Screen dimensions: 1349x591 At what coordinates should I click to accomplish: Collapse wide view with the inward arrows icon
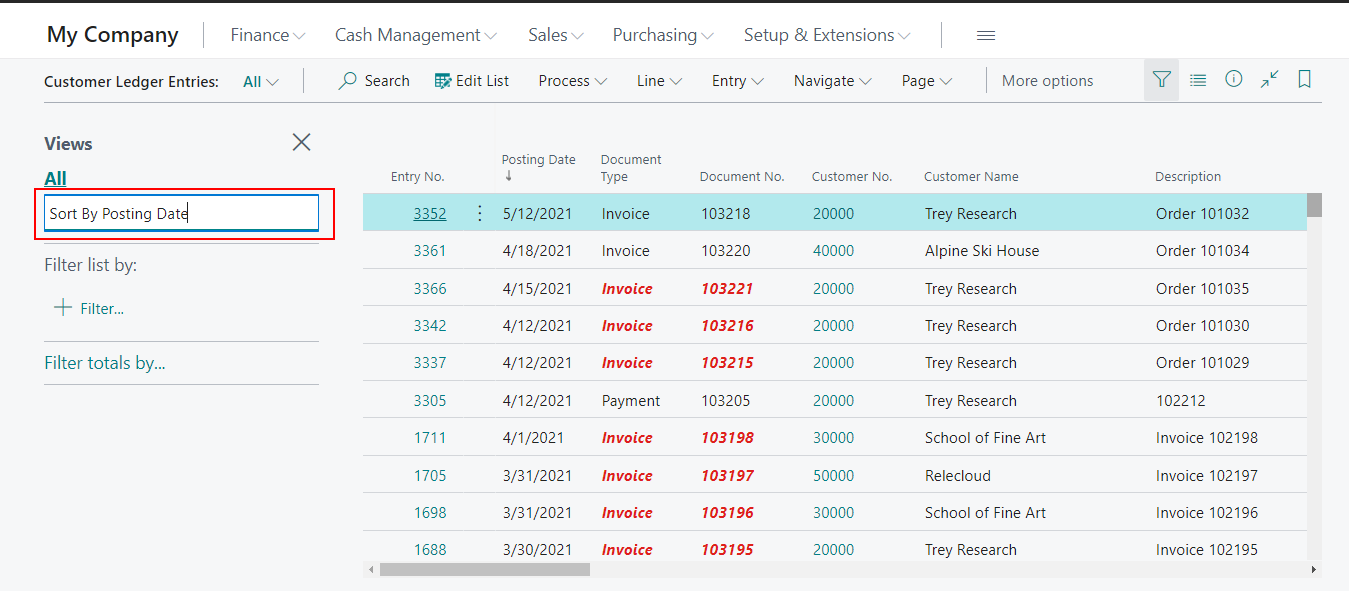(x=1269, y=78)
